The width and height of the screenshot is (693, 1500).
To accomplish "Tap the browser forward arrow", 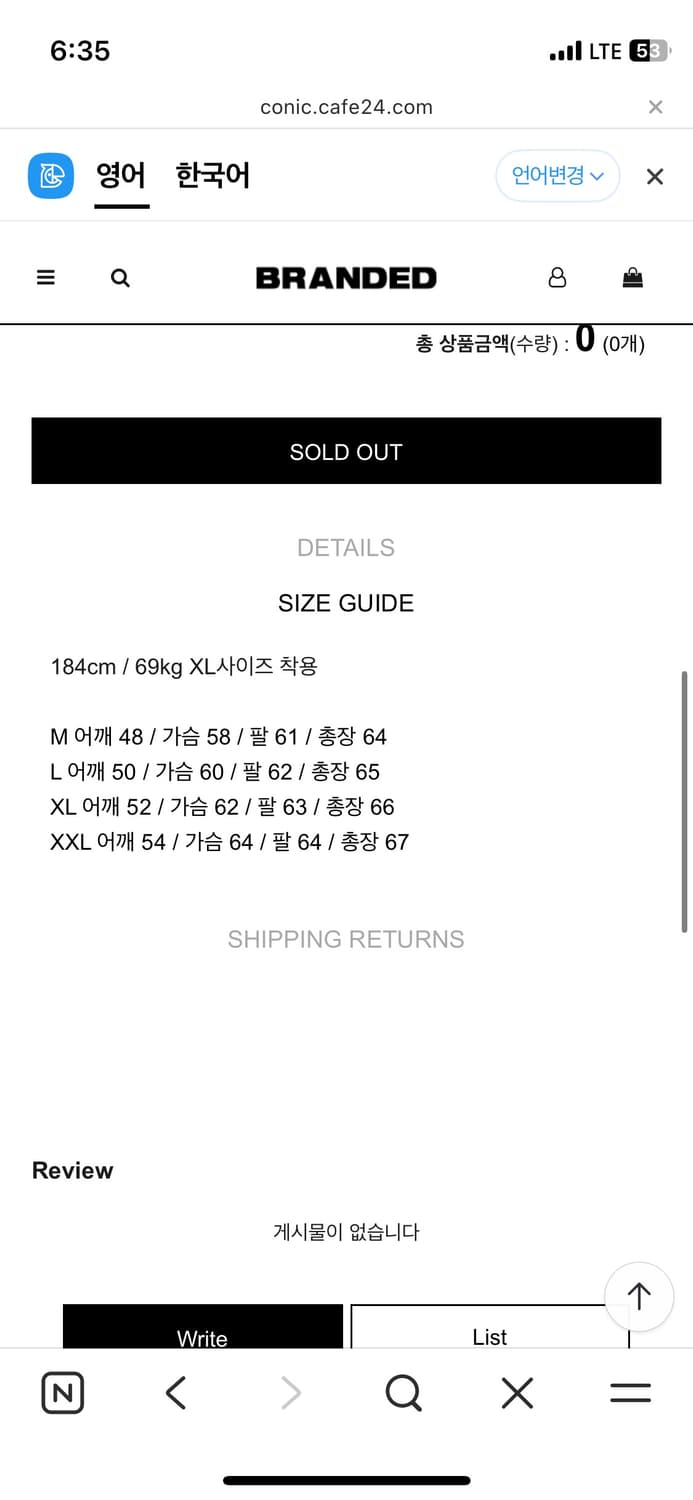I will point(290,1393).
